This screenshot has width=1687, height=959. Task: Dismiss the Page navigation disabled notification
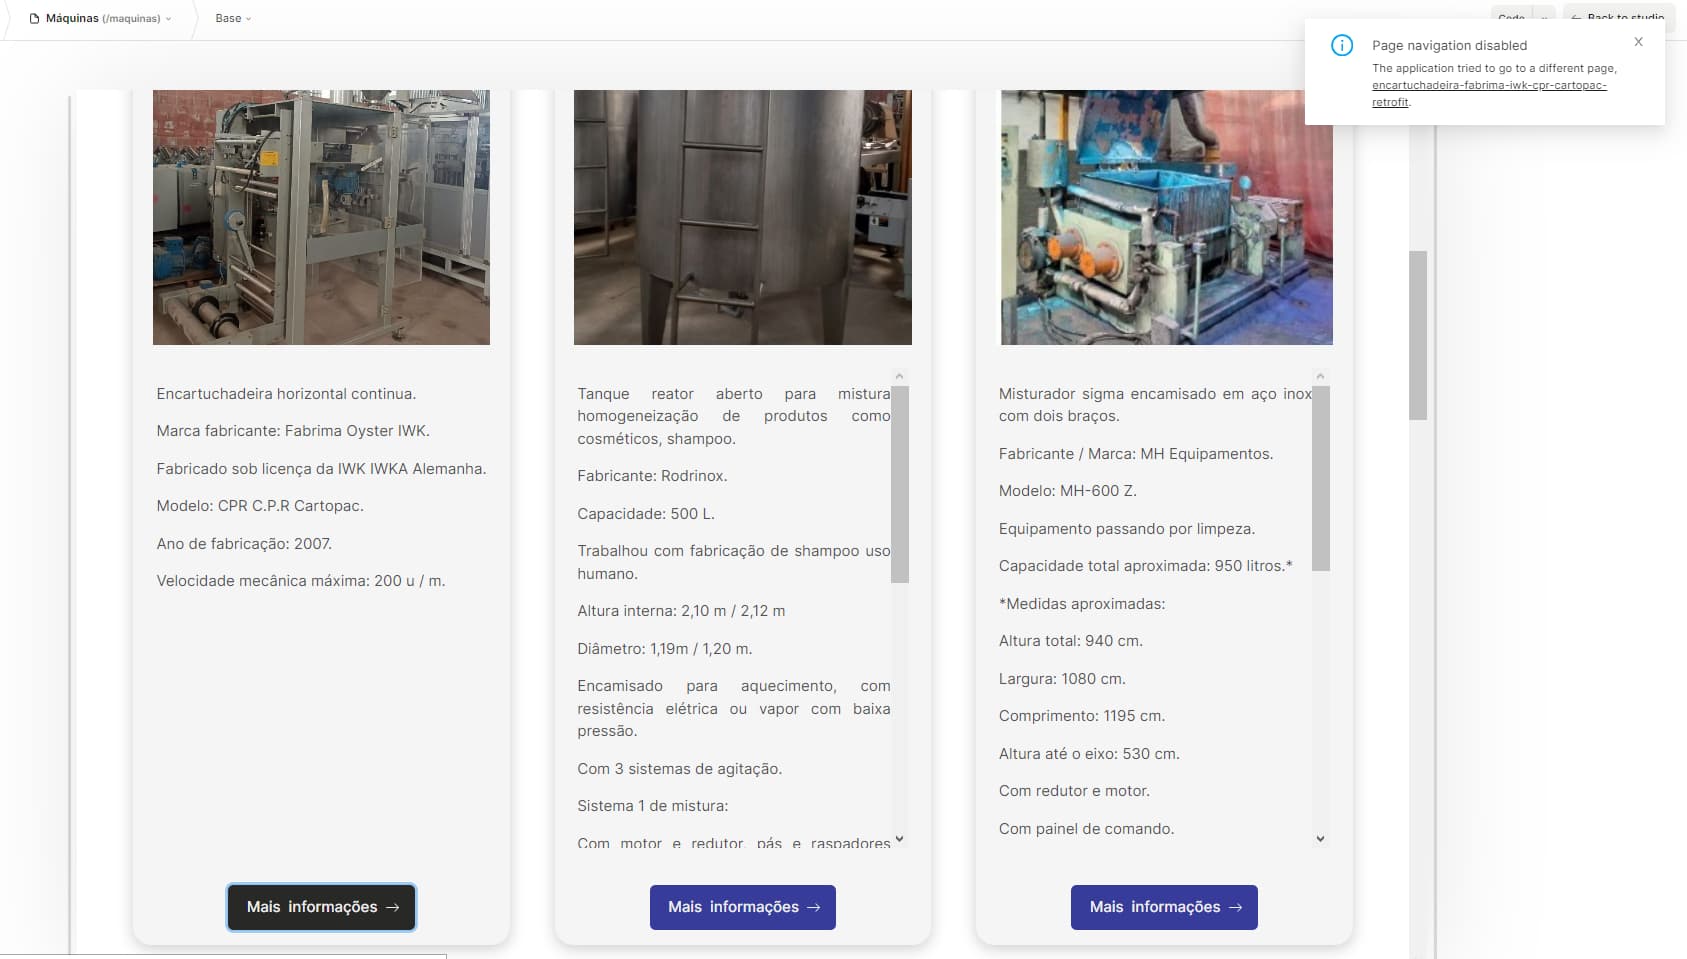[1638, 42]
